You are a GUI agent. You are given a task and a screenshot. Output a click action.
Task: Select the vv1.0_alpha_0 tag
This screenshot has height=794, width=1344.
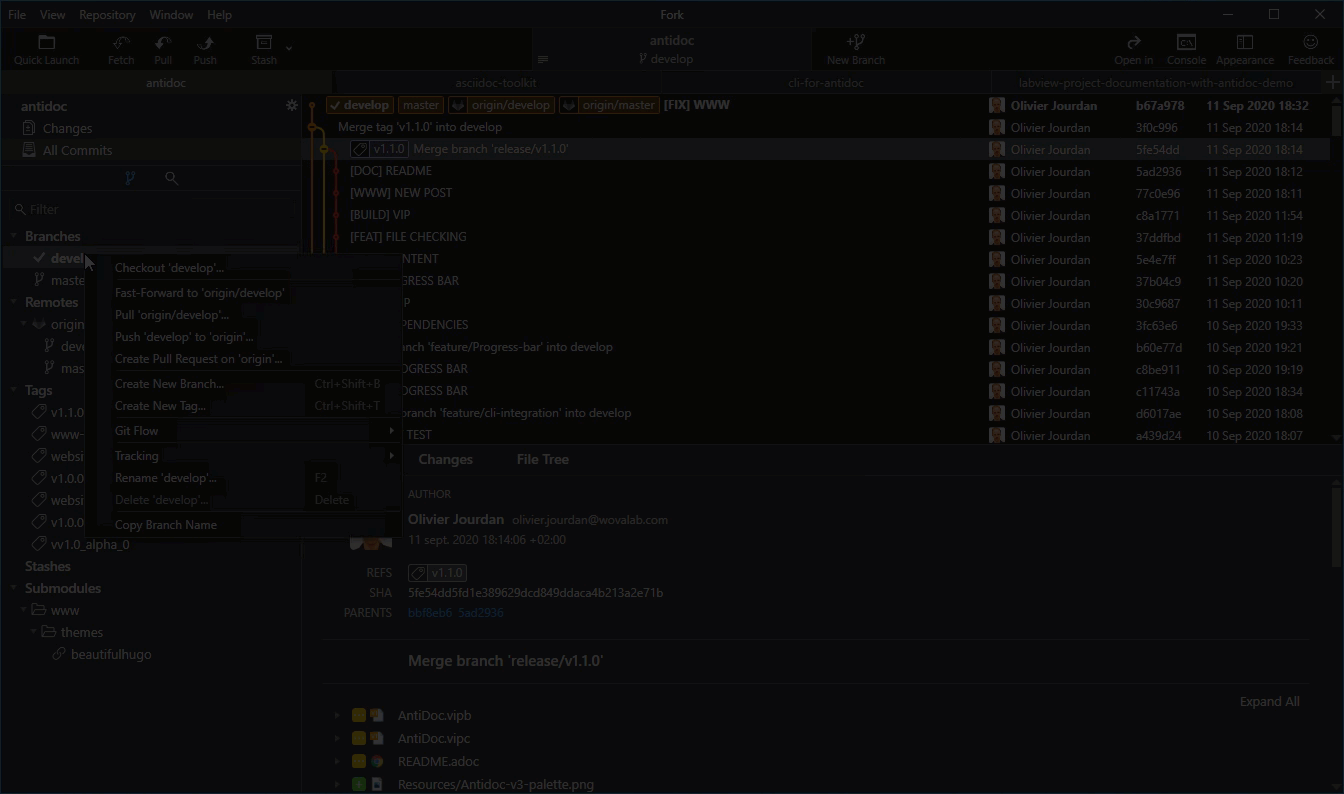tap(90, 544)
